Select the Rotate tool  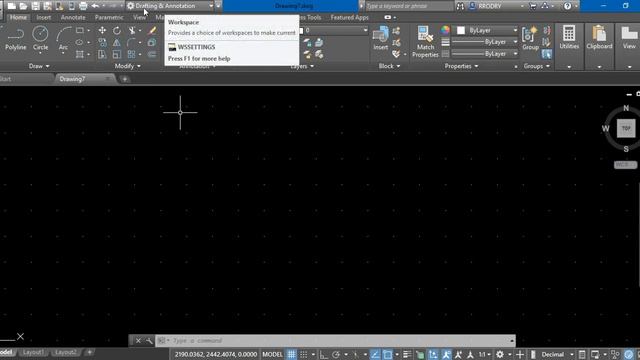click(x=117, y=30)
